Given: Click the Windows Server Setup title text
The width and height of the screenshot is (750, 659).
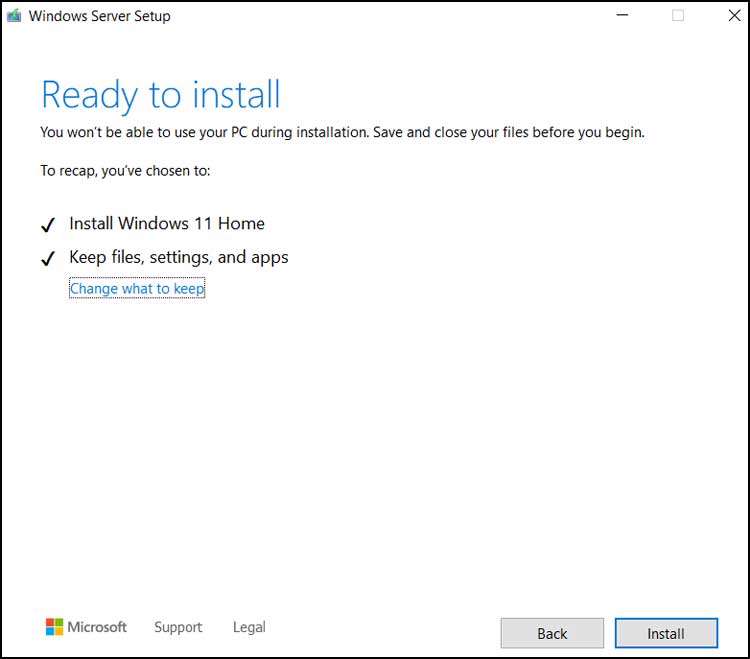Looking at the screenshot, I should click(100, 16).
